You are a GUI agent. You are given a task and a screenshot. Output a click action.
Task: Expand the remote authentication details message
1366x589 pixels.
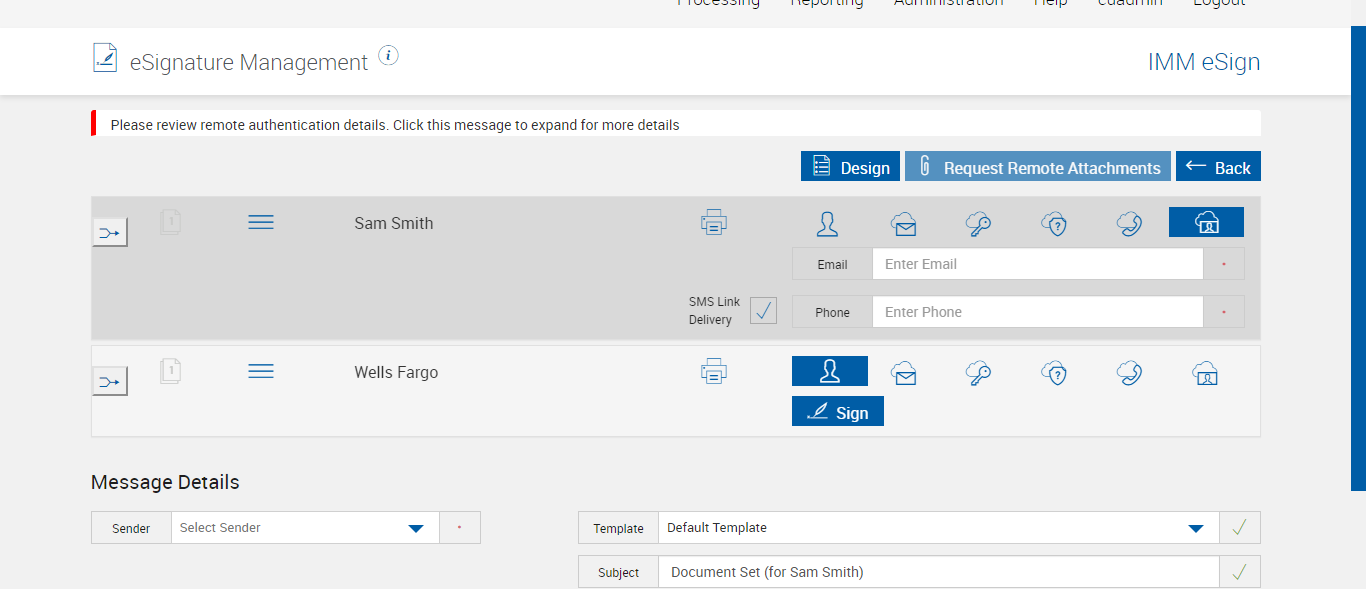point(394,125)
